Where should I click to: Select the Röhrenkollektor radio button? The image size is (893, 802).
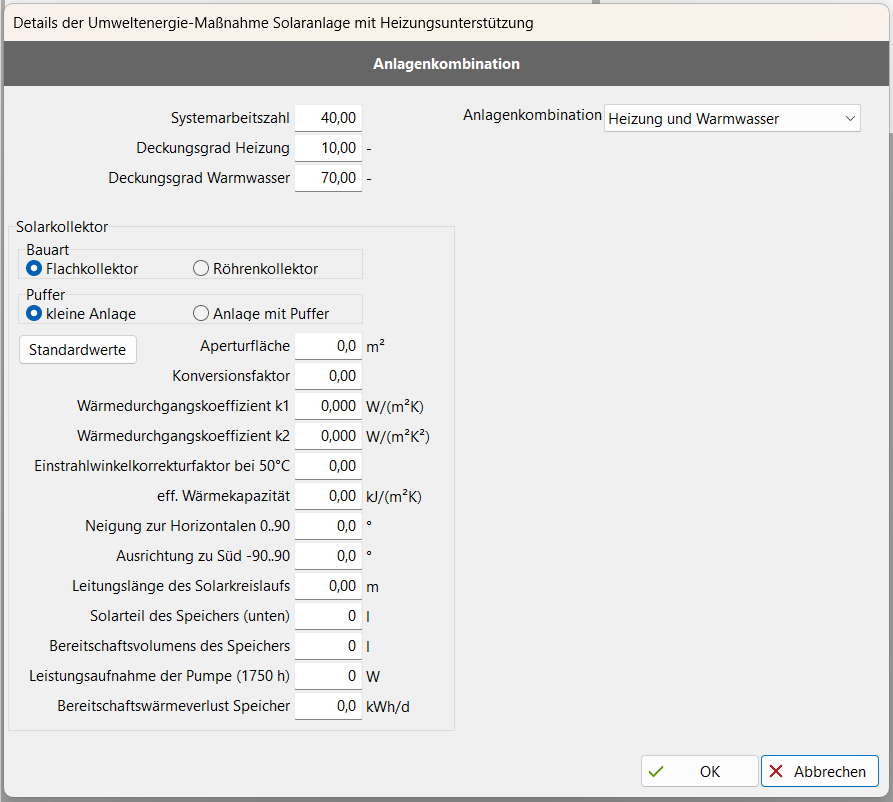click(201, 268)
